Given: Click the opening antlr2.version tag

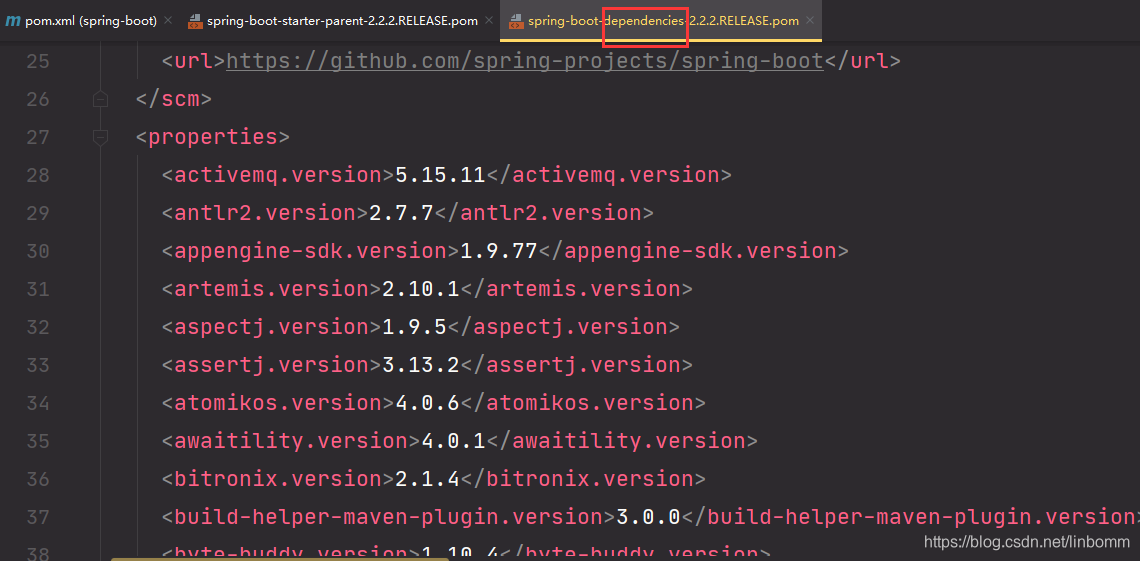Looking at the screenshot, I should pyautogui.click(x=265, y=212).
